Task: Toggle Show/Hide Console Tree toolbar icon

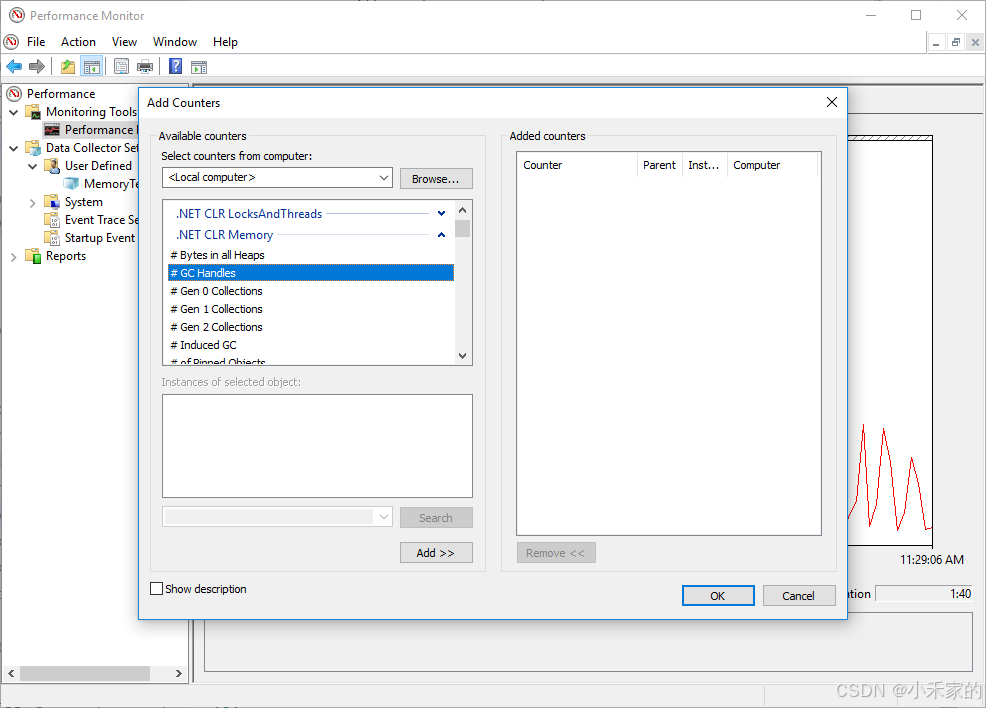Action: tap(92, 66)
